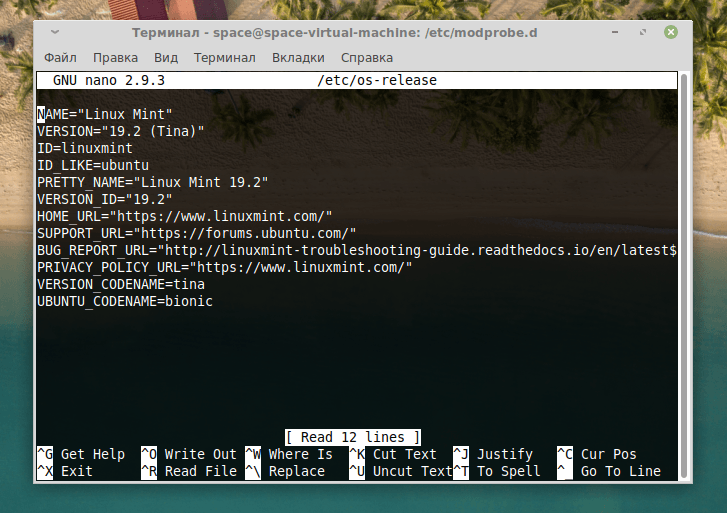Click the terminal vertical scrollbar
The width and height of the screenshot is (727, 513).
point(683,276)
